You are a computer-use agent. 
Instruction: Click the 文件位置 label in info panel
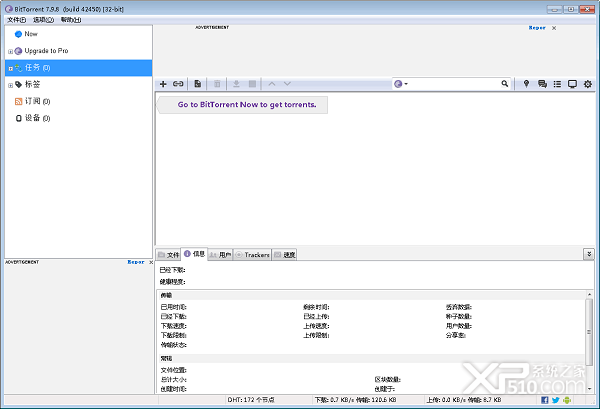[x=173, y=370]
